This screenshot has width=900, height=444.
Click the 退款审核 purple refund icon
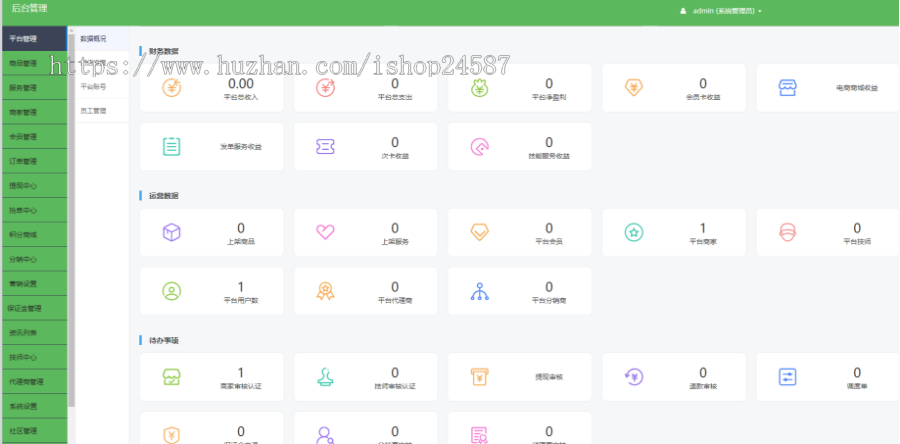click(x=634, y=377)
